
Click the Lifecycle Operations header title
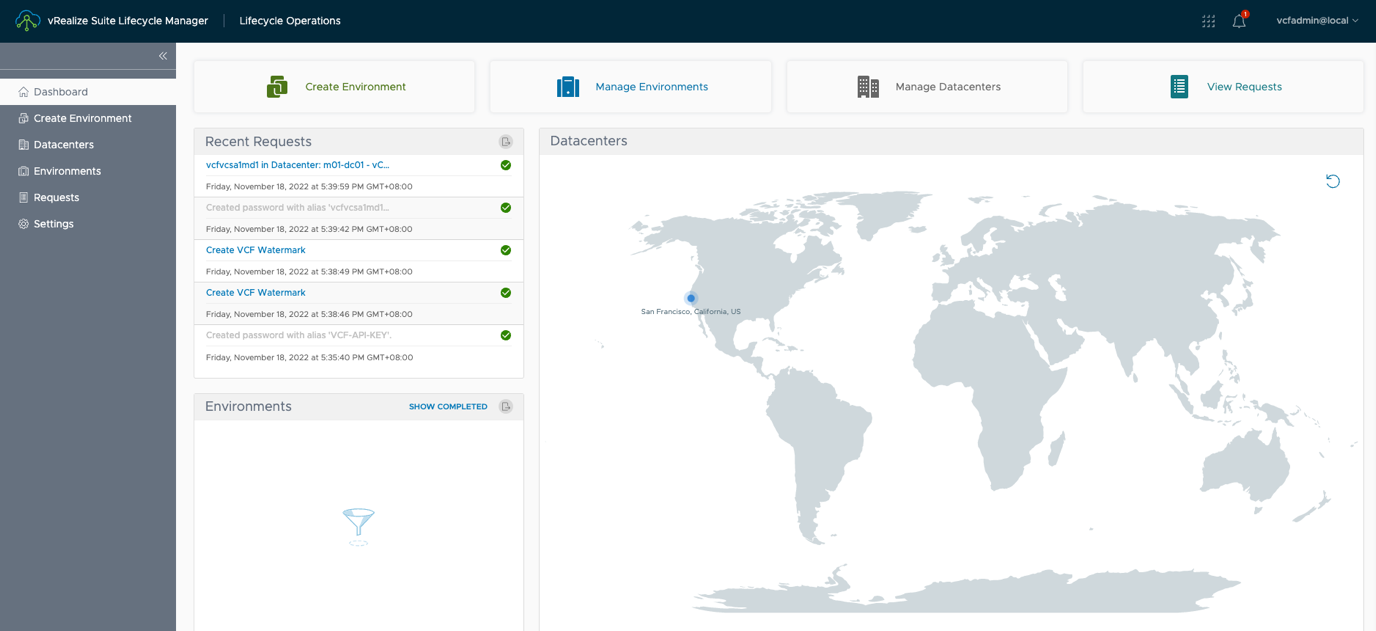coord(290,21)
